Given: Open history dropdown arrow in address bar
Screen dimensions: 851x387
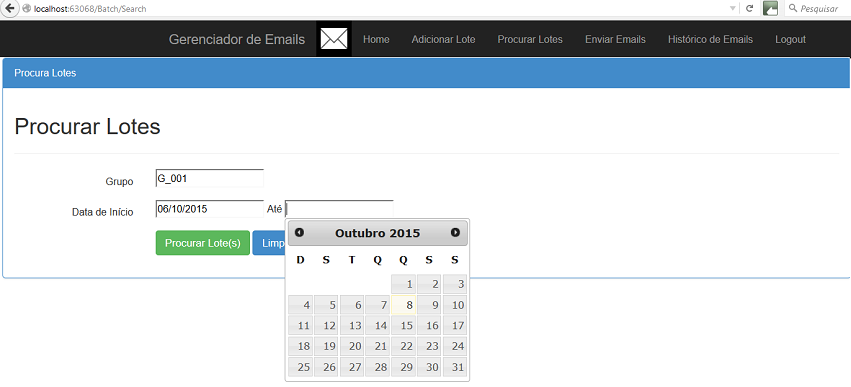Looking at the screenshot, I should pyautogui.click(x=733, y=9).
